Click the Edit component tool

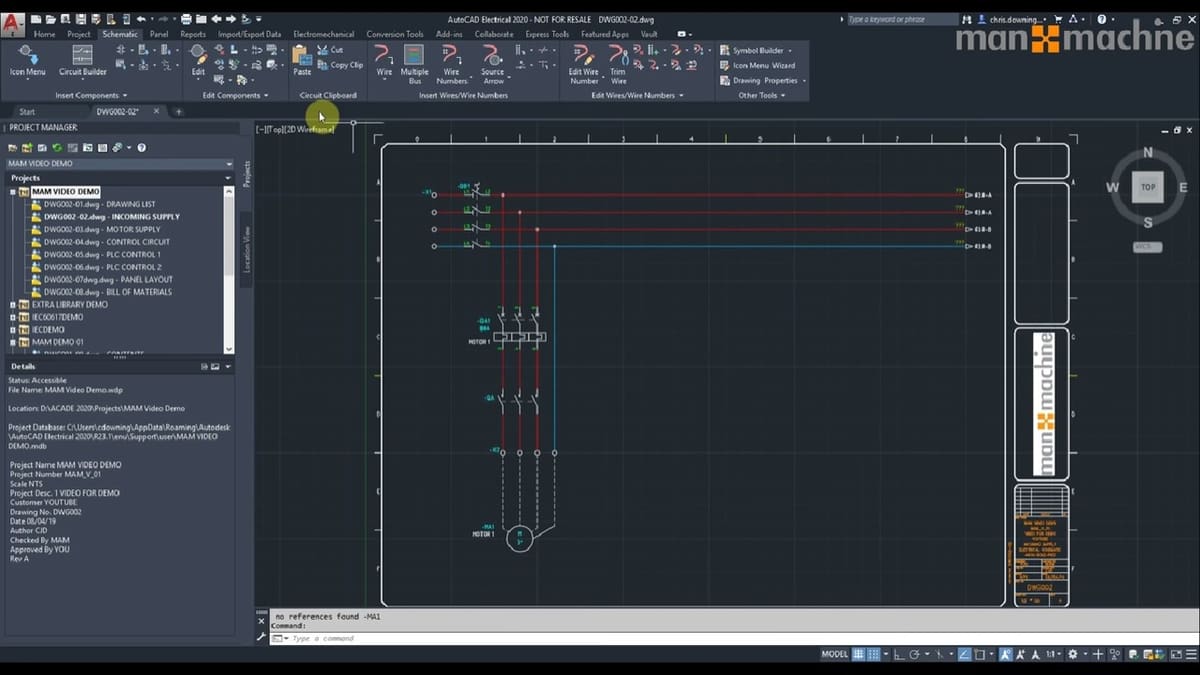(198, 60)
